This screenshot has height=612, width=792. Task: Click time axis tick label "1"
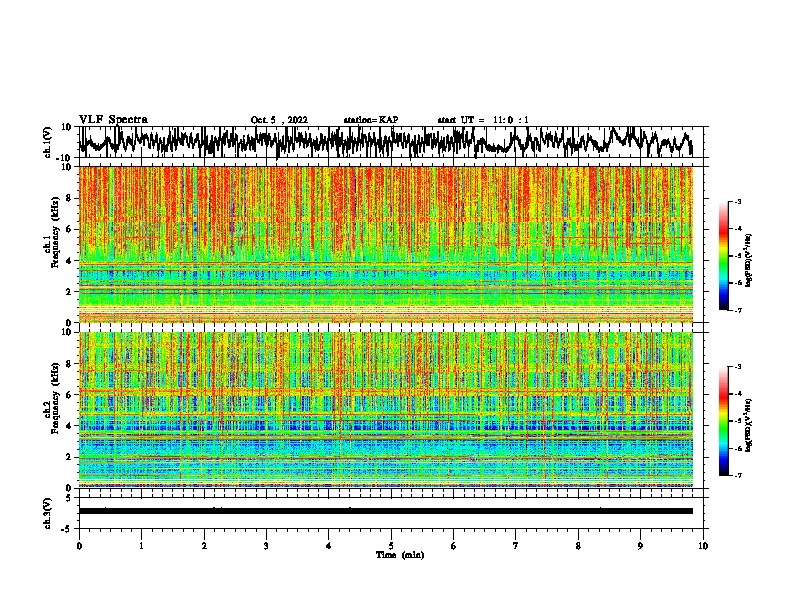(x=141, y=546)
